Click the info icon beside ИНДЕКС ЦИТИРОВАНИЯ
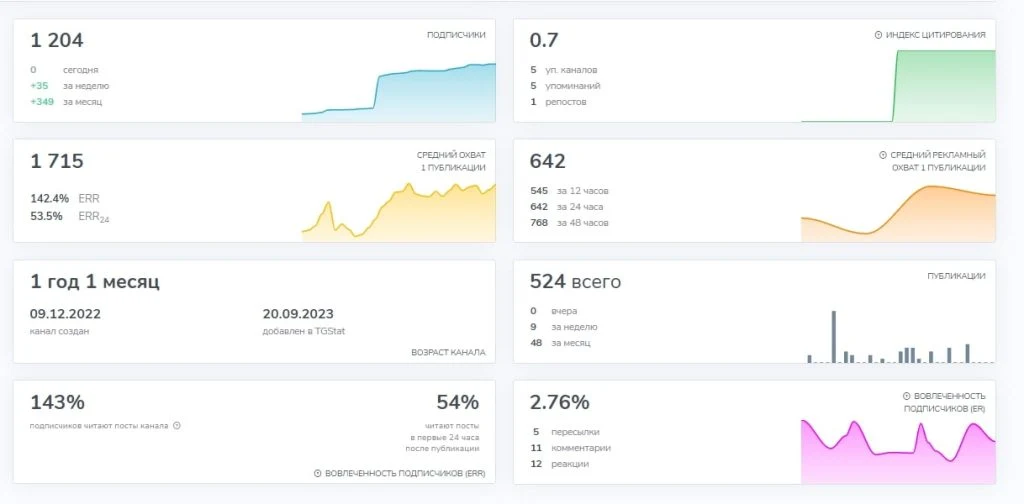The height and width of the screenshot is (504, 1024). [878, 35]
